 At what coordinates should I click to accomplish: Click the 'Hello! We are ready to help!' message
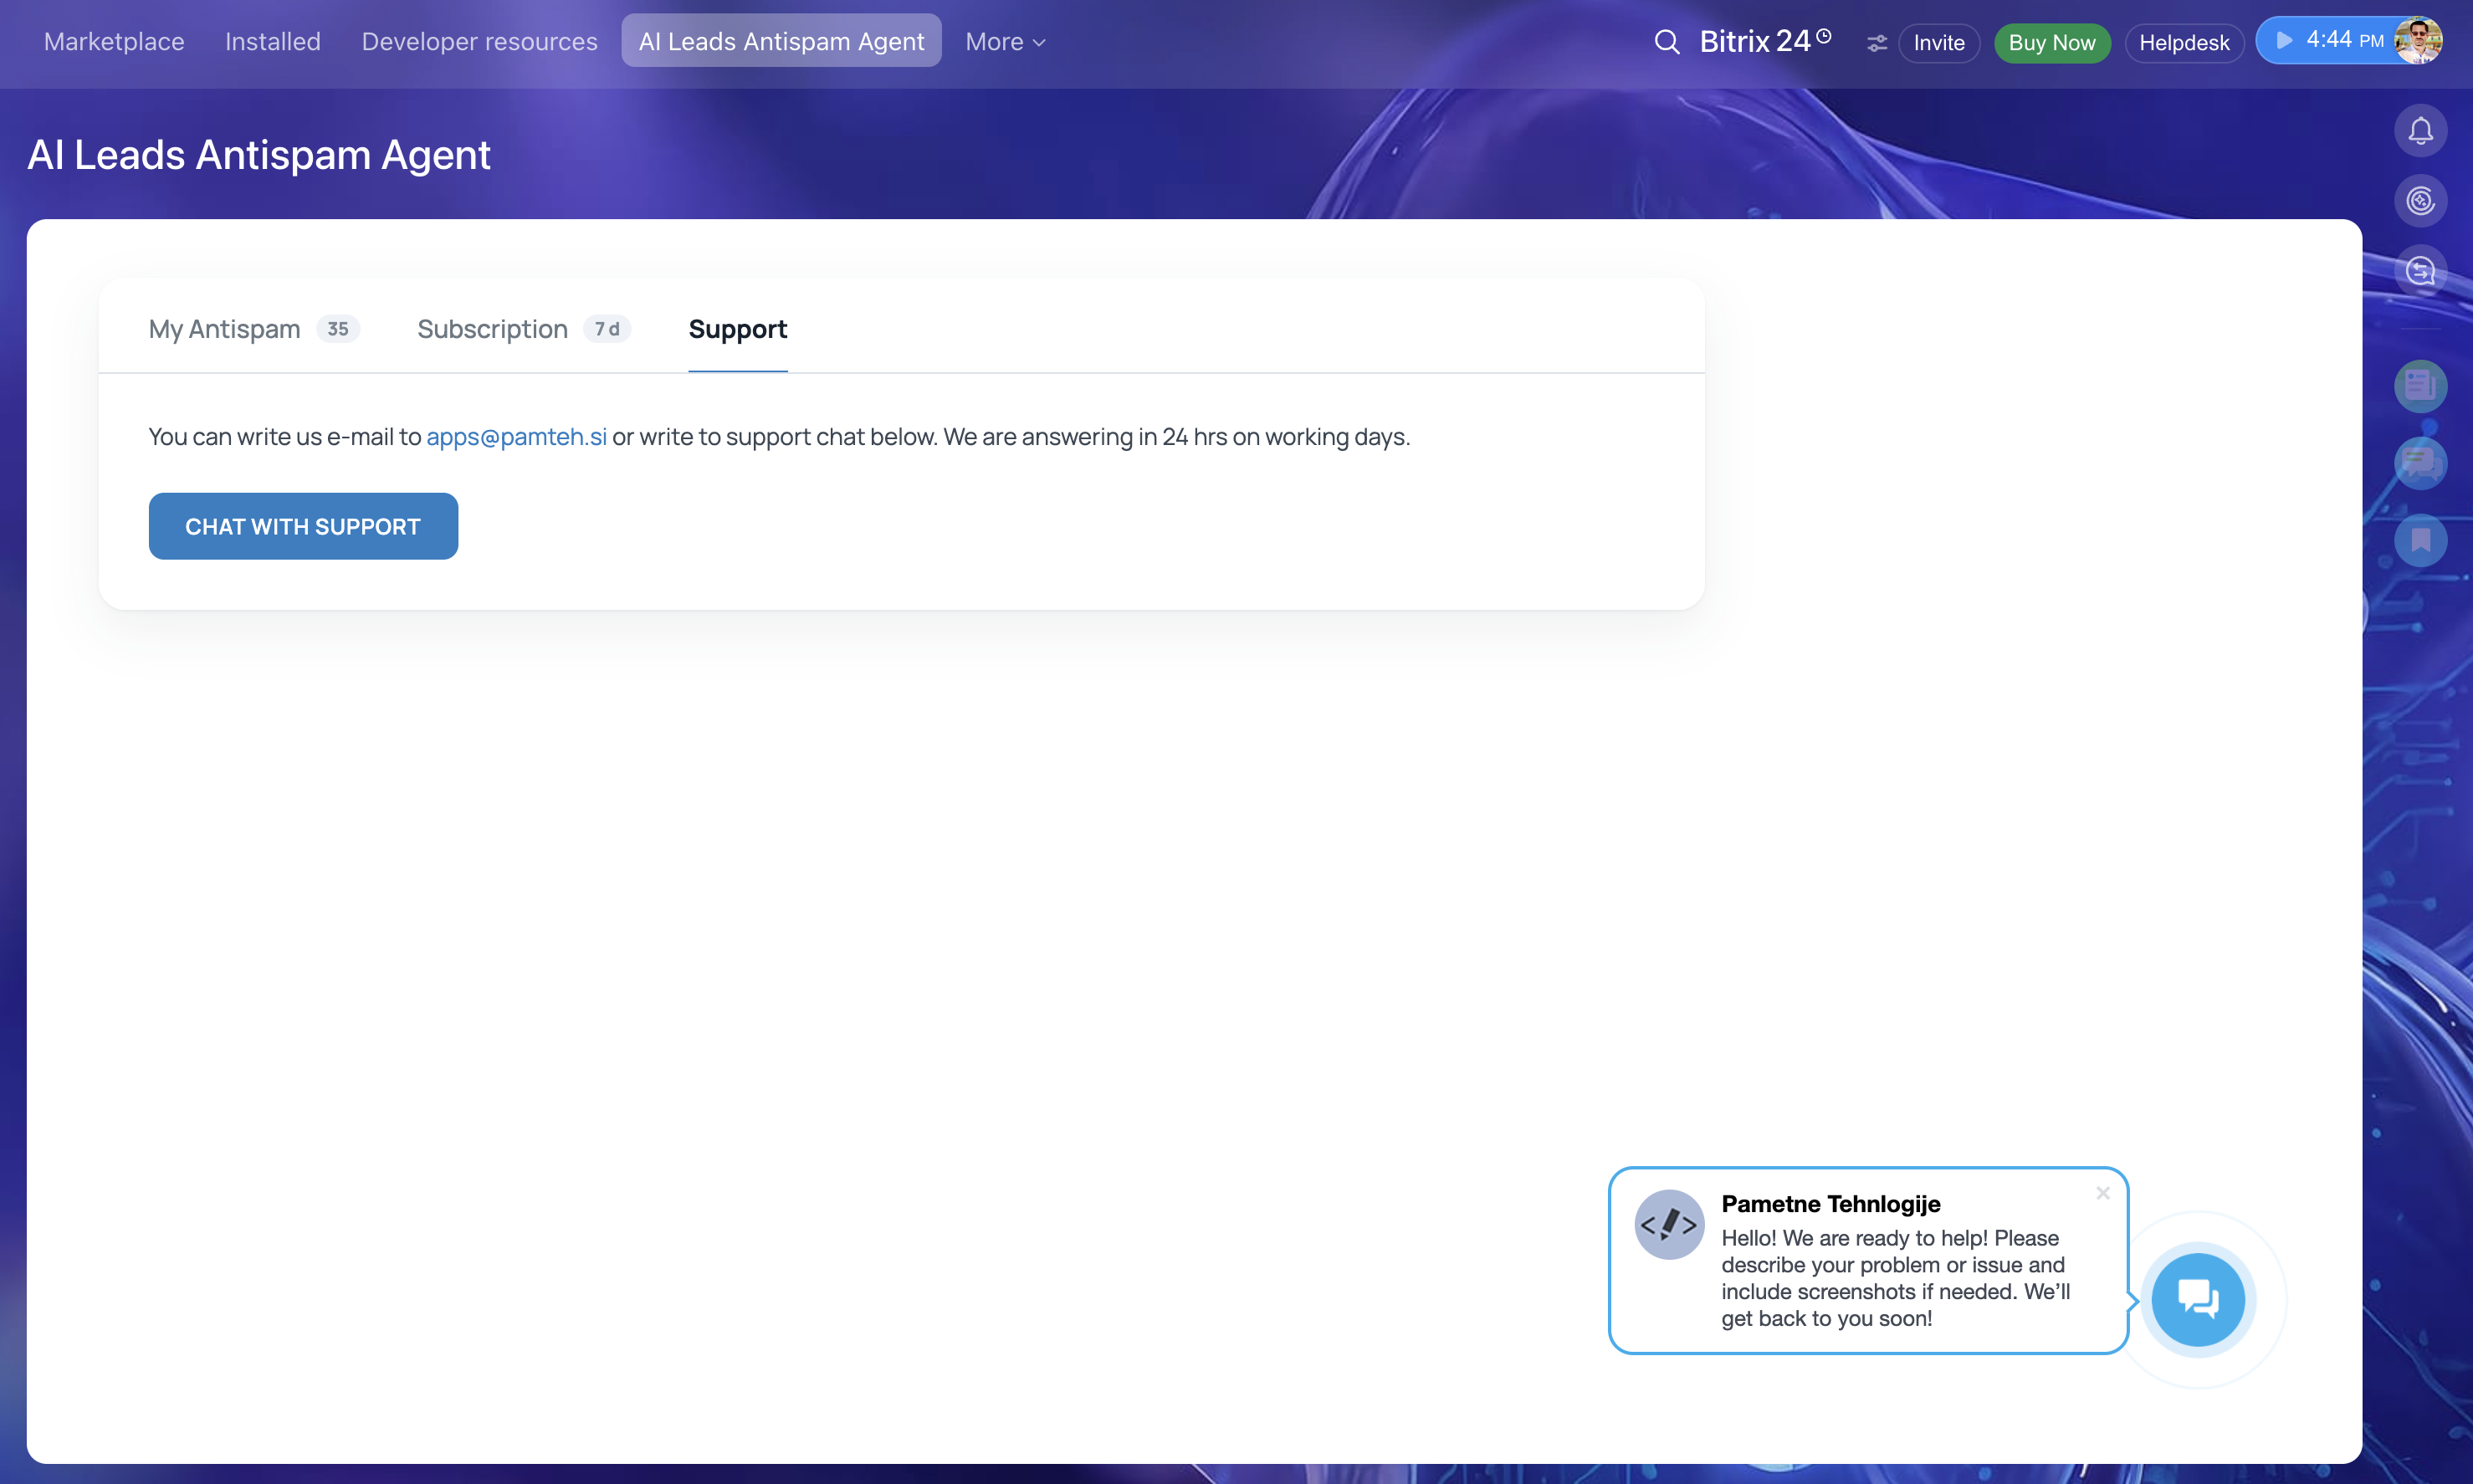pos(1896,1278)
